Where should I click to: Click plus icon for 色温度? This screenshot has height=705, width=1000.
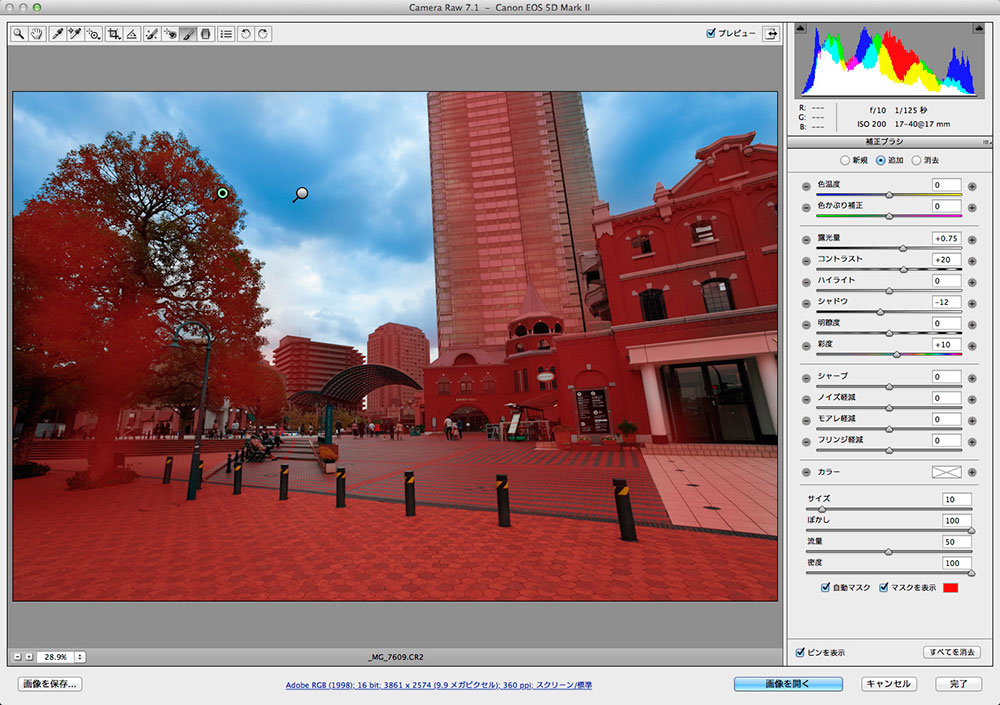click(972, 186)
